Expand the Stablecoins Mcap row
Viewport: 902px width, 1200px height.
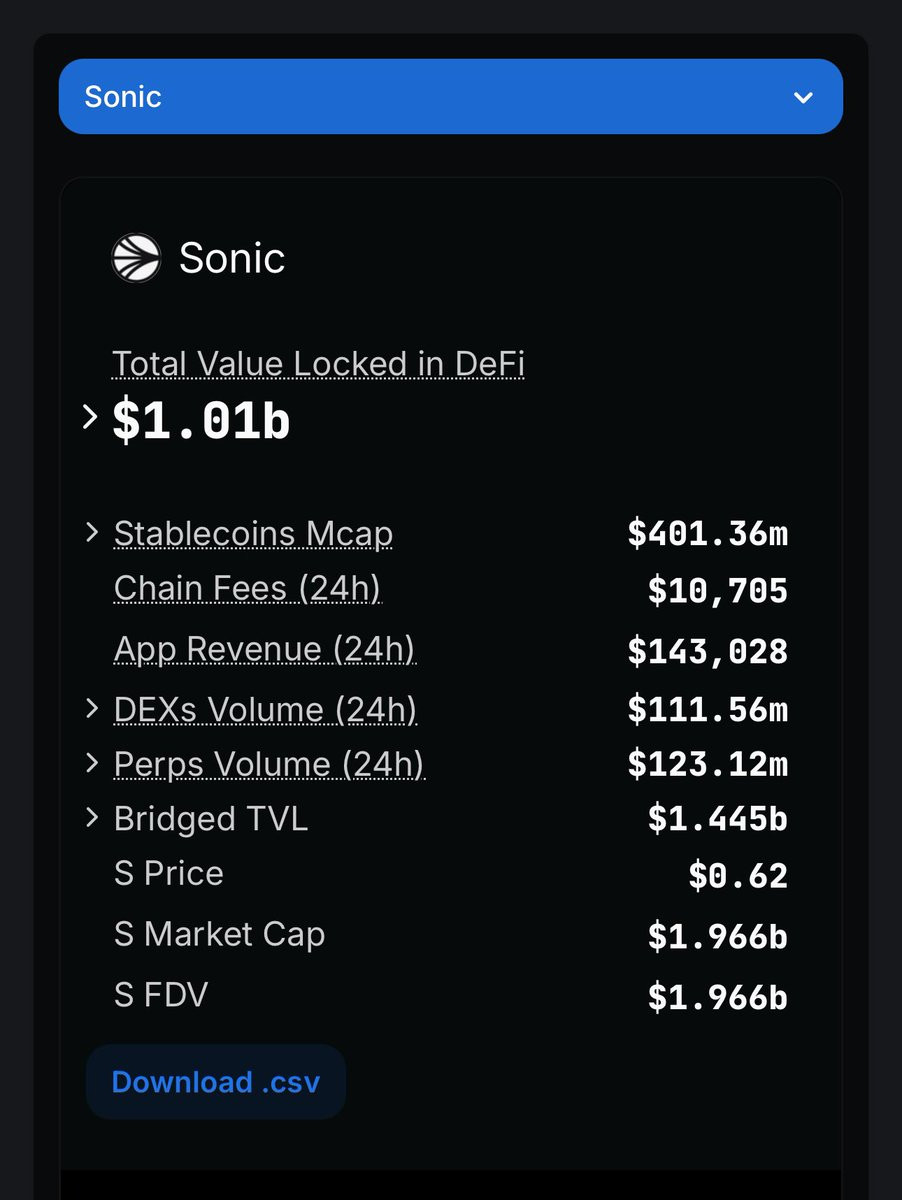tap(92, 533)
